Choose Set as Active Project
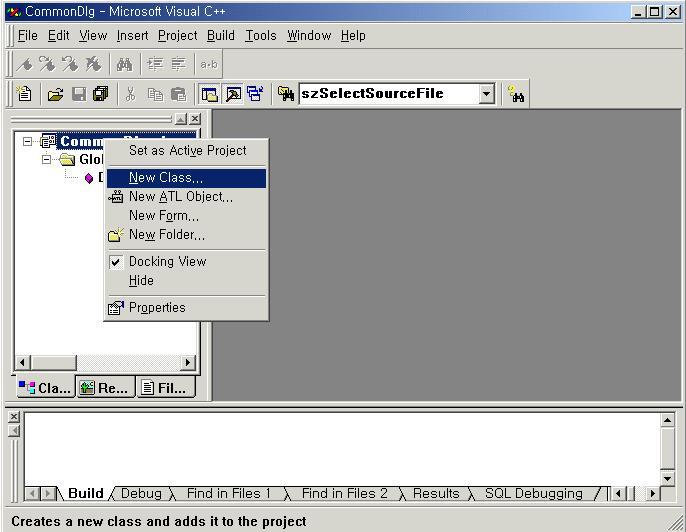Screen dimensions: 686x532 (x=186, y=150)
